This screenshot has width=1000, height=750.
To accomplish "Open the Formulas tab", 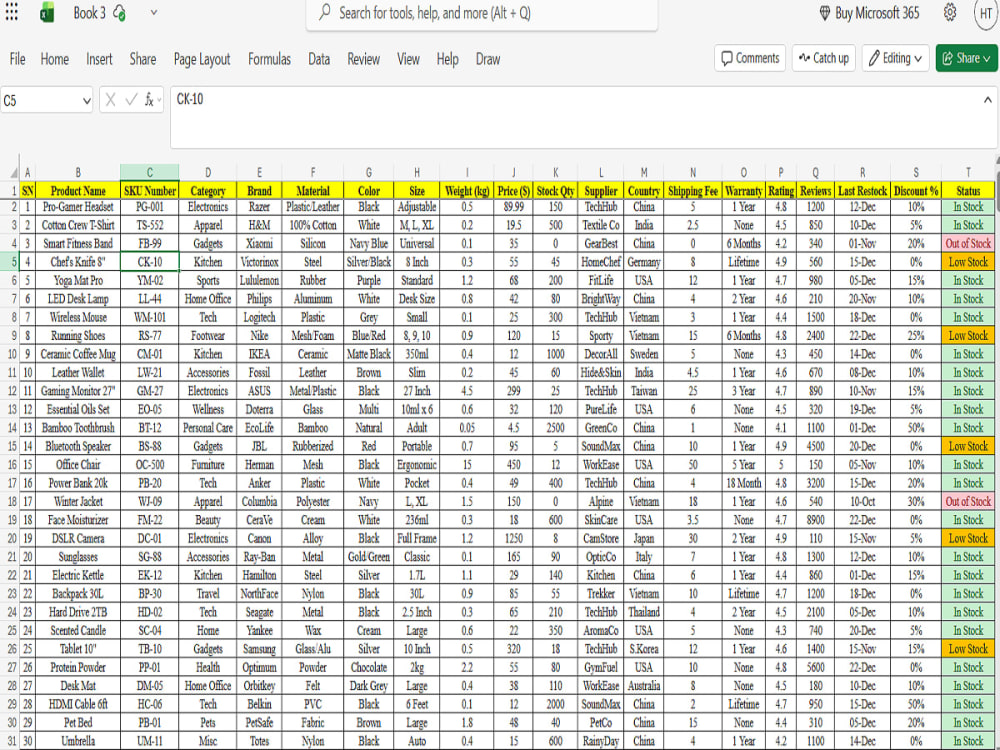I will click(x=269, y=59).
